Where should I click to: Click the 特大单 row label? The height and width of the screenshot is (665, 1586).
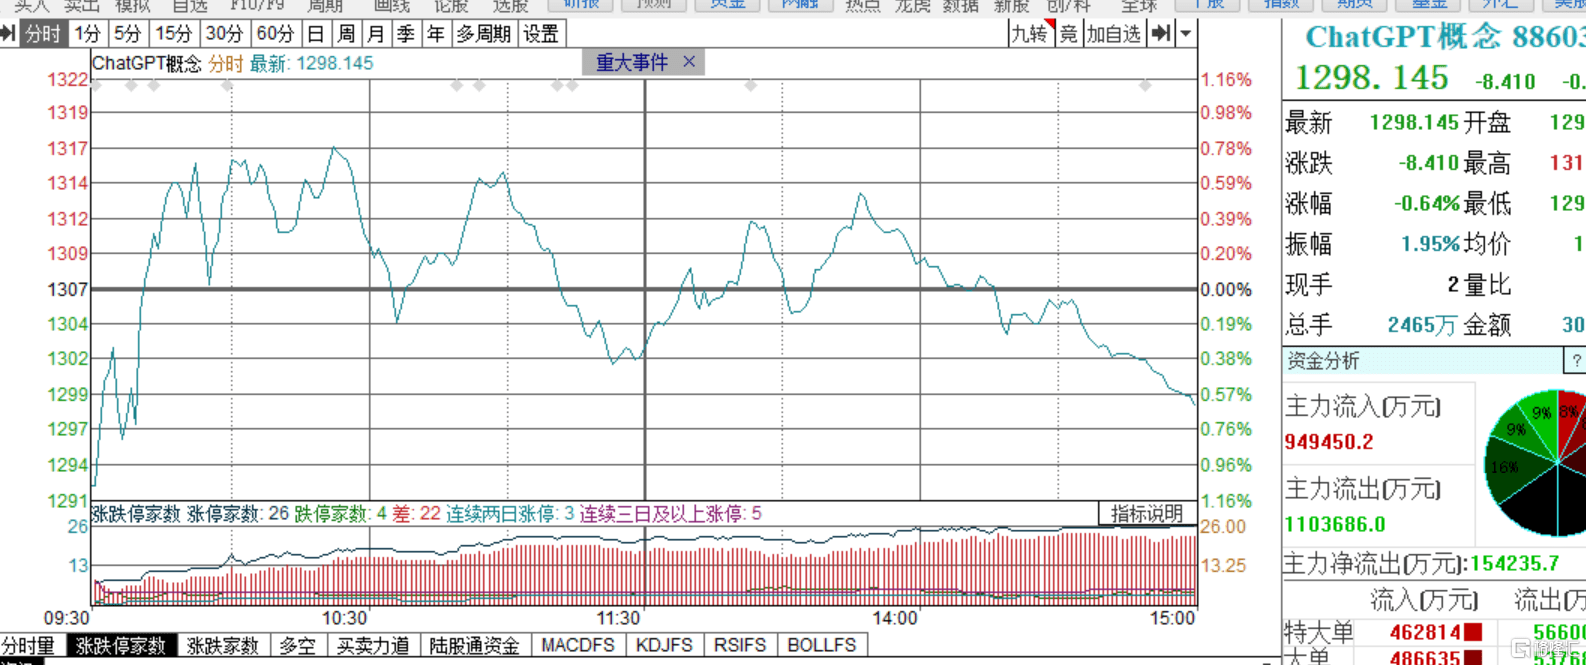1318,632
